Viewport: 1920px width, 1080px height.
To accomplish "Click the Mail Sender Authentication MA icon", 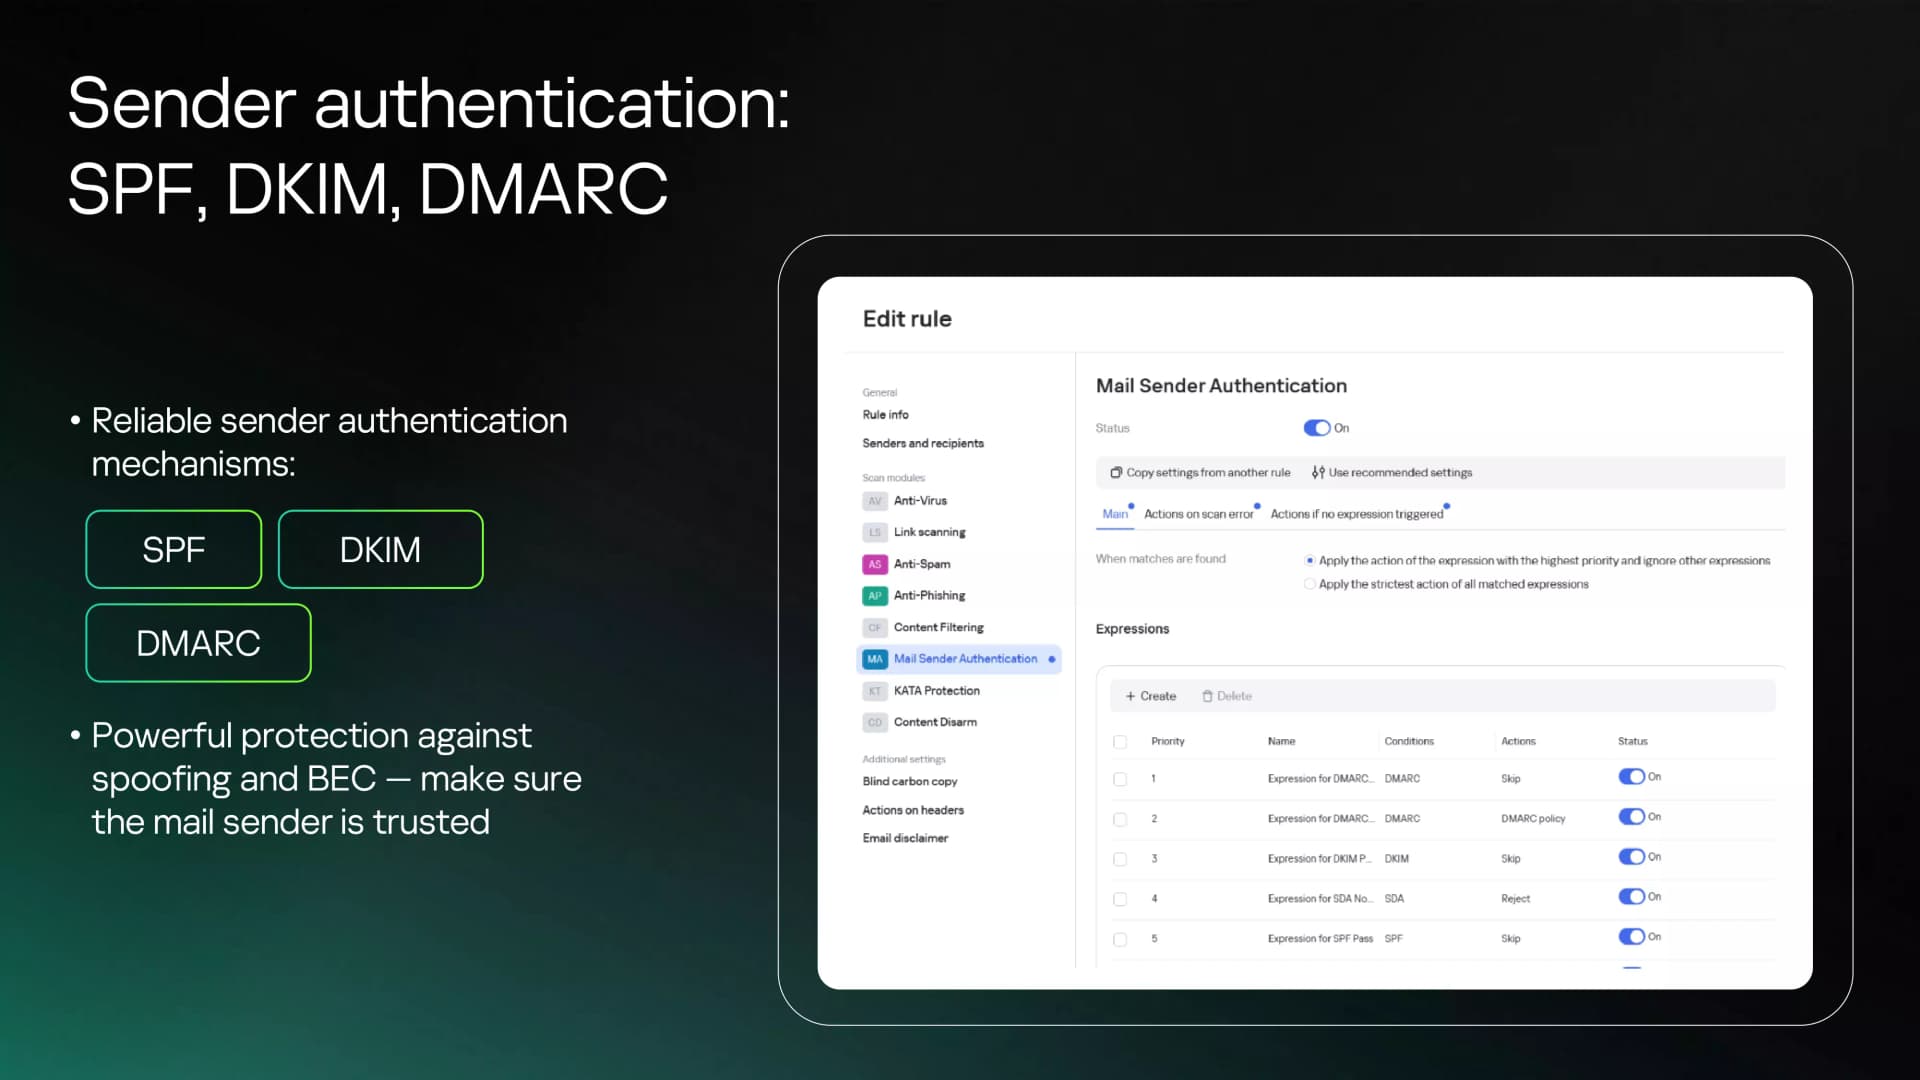I will tap(875, 659).
